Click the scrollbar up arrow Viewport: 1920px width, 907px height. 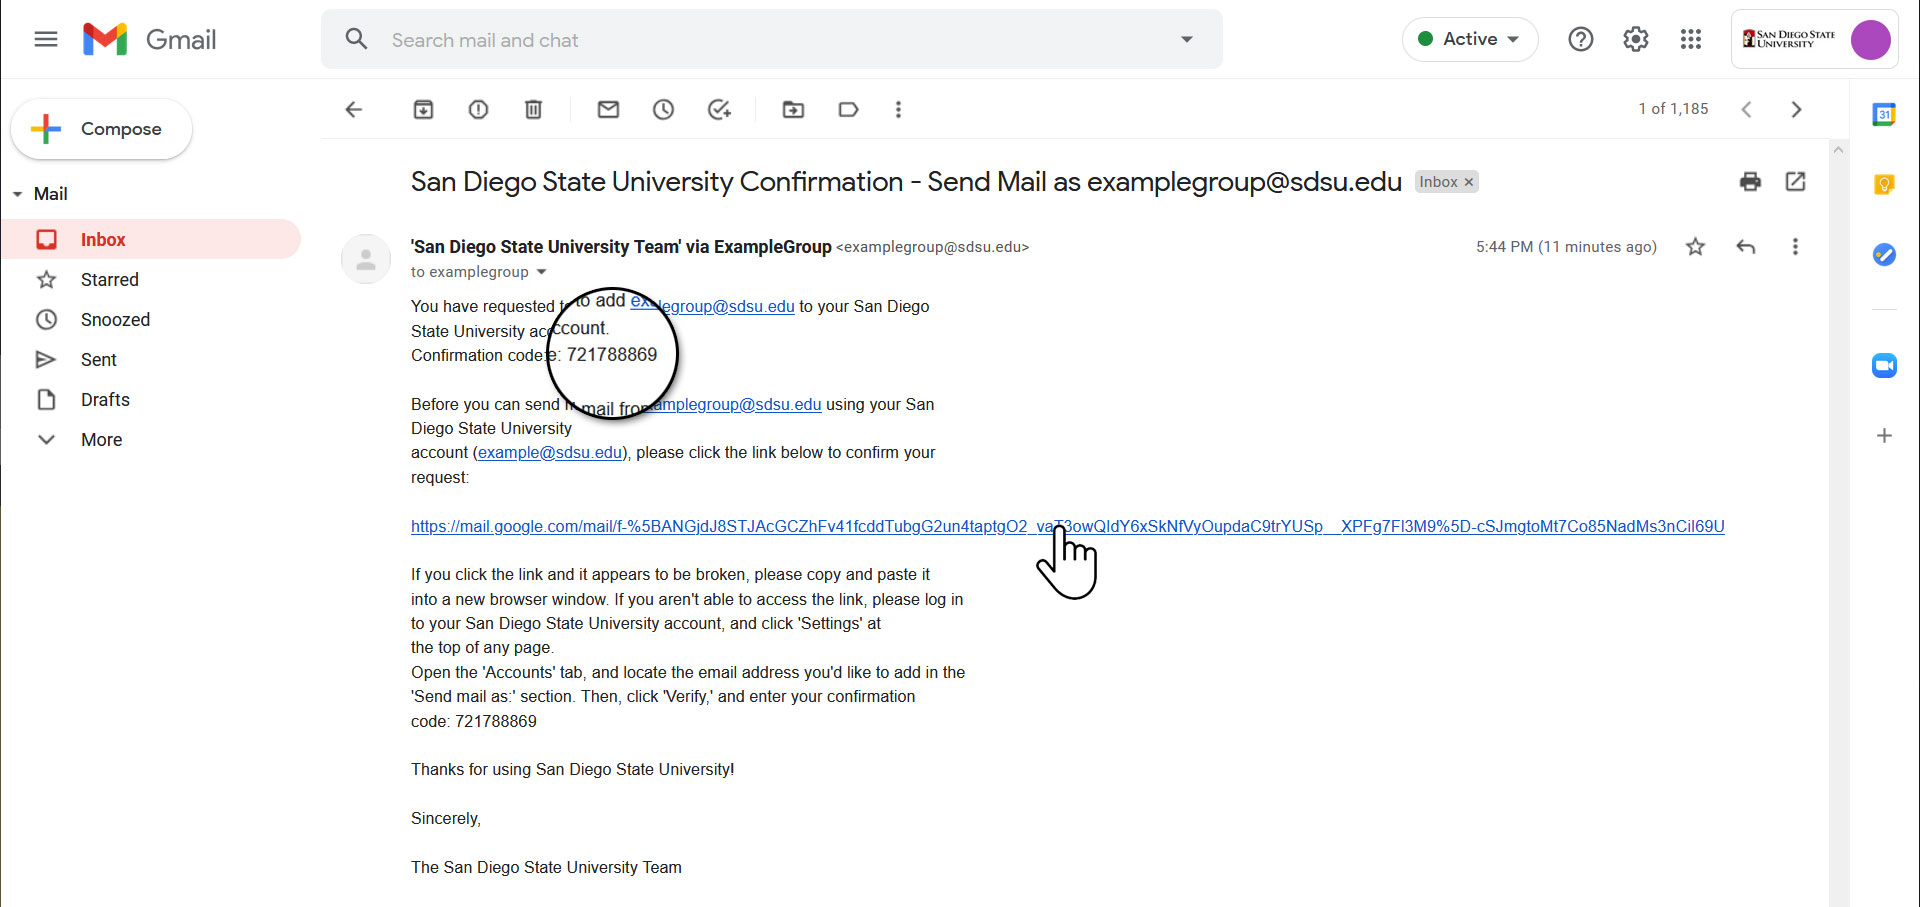(x=1838, y=150)
